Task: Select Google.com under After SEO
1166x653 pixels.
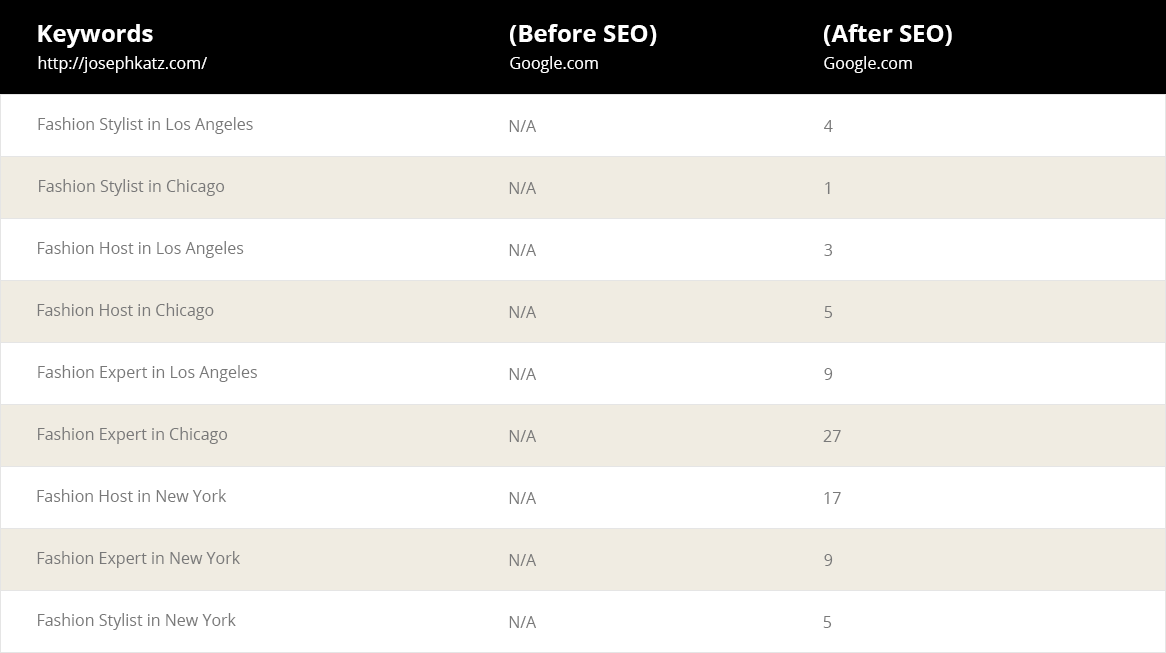Action: click(x=868, y=63)
